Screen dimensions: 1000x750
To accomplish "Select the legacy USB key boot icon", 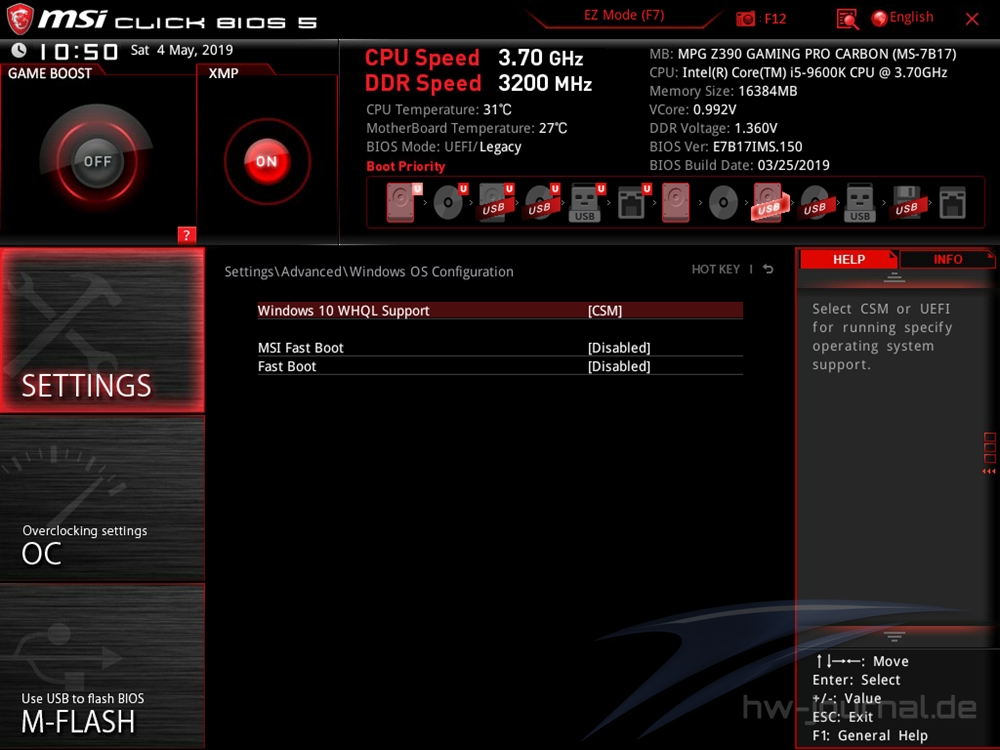I will (x=860, y=203).
